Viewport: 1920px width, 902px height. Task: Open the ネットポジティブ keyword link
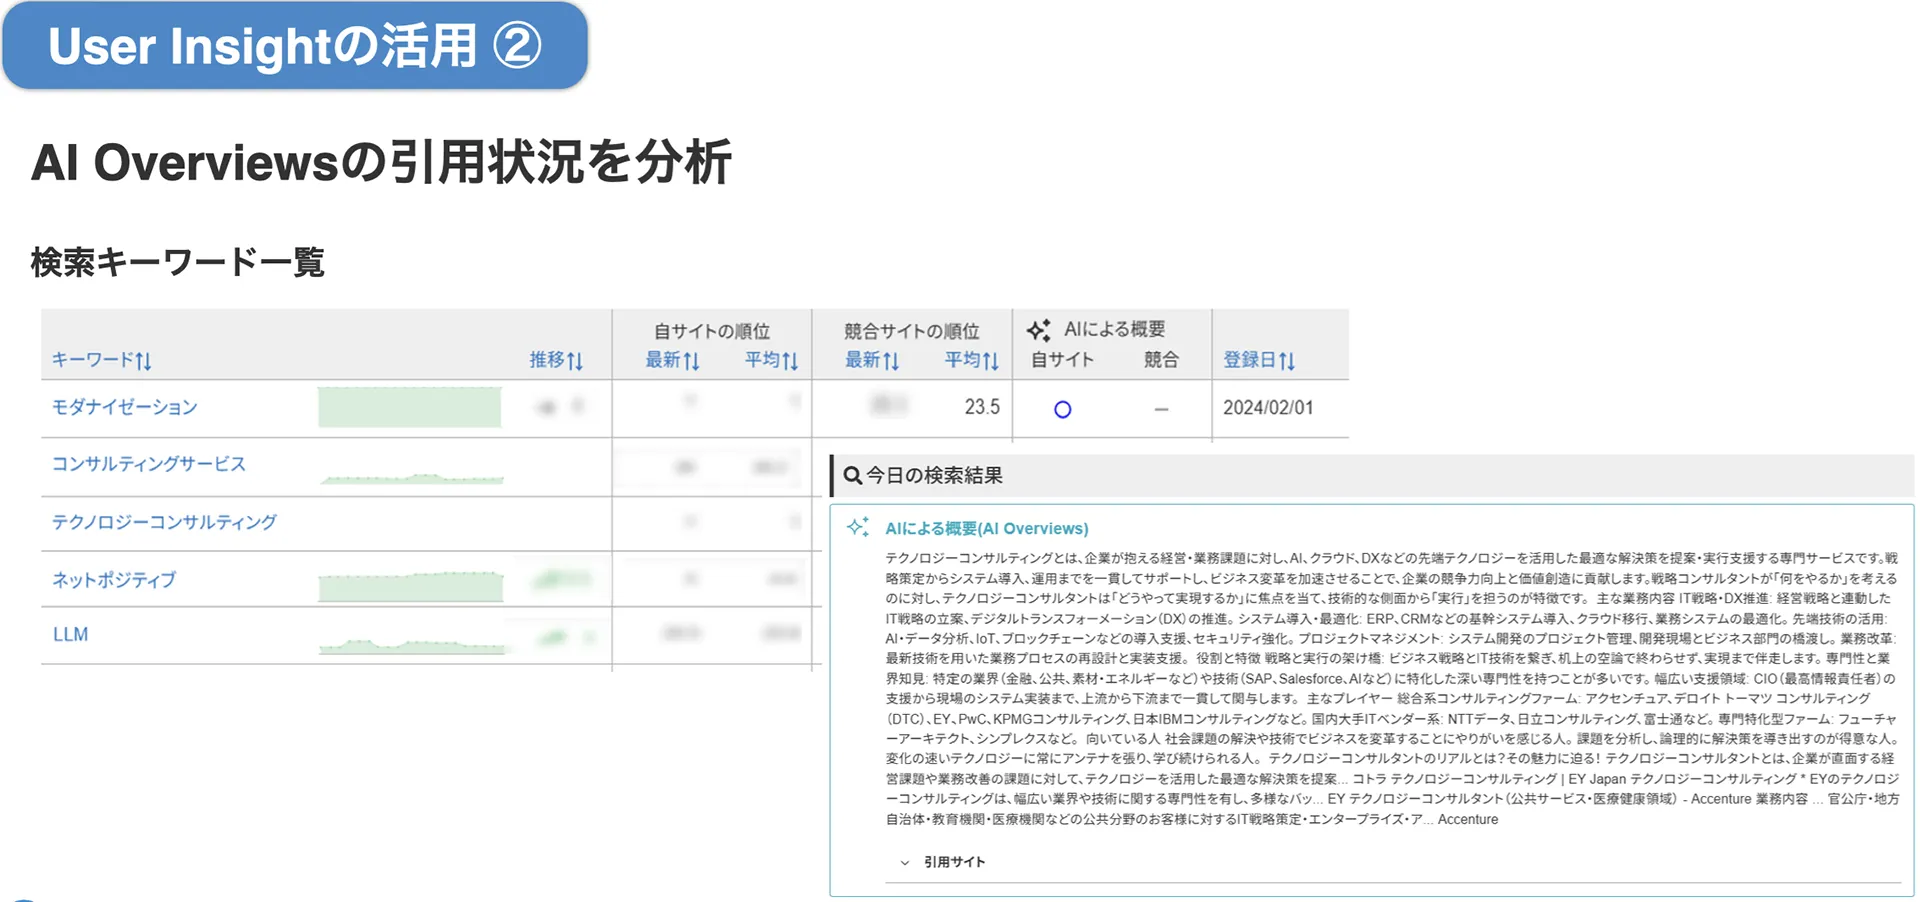tap(114, 580)
